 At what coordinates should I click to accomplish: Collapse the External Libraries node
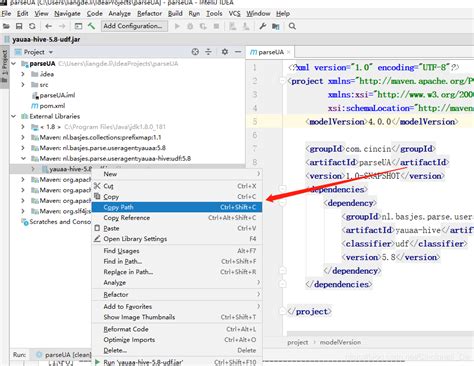[x=14, y=116]
